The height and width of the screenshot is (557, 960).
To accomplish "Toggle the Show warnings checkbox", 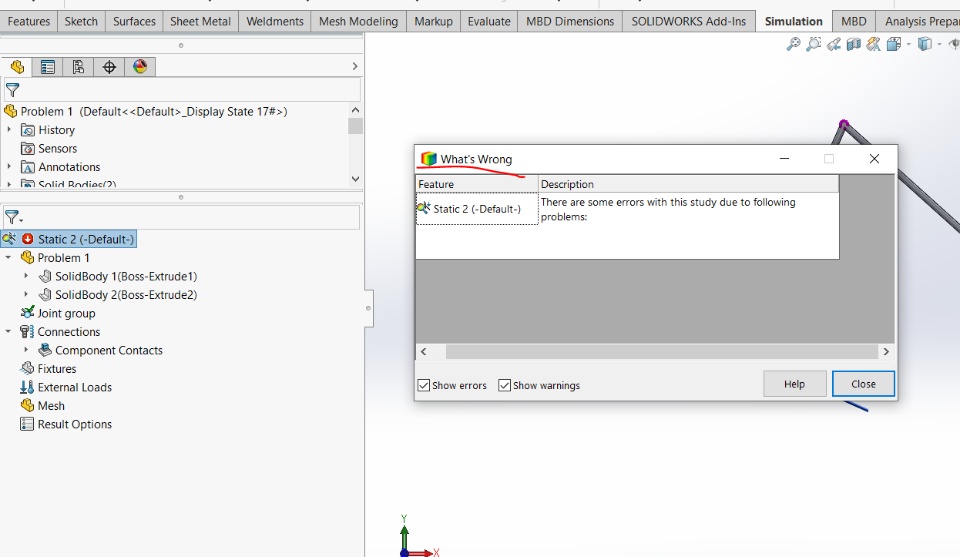I will coord(504,385).
